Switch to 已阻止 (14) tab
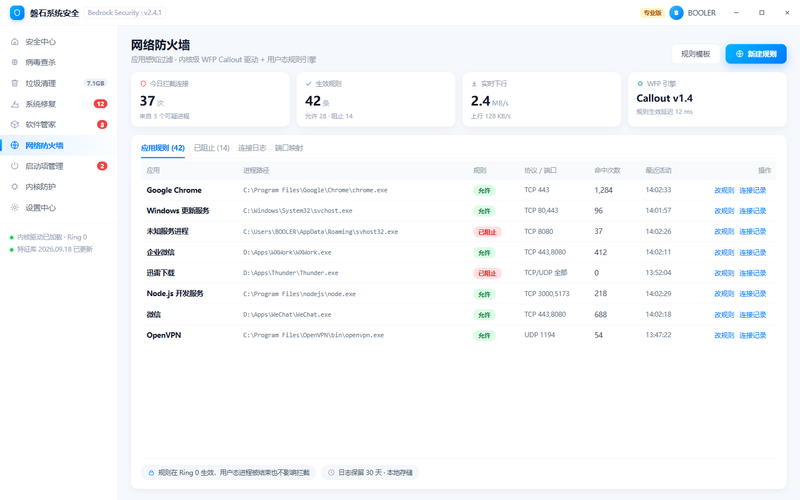The image size is (800, 500). (x=211, y=148)
